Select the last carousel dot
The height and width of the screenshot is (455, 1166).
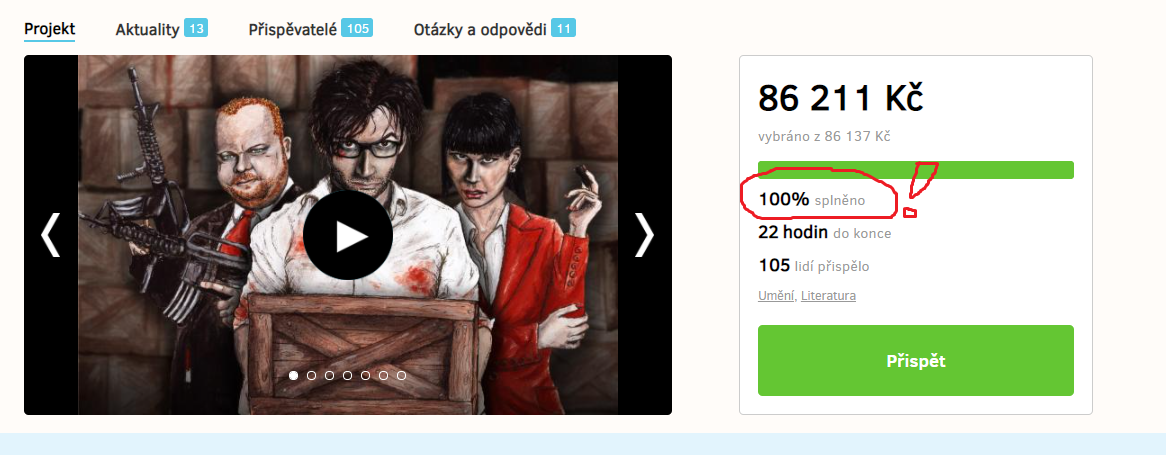coord(402,375)
